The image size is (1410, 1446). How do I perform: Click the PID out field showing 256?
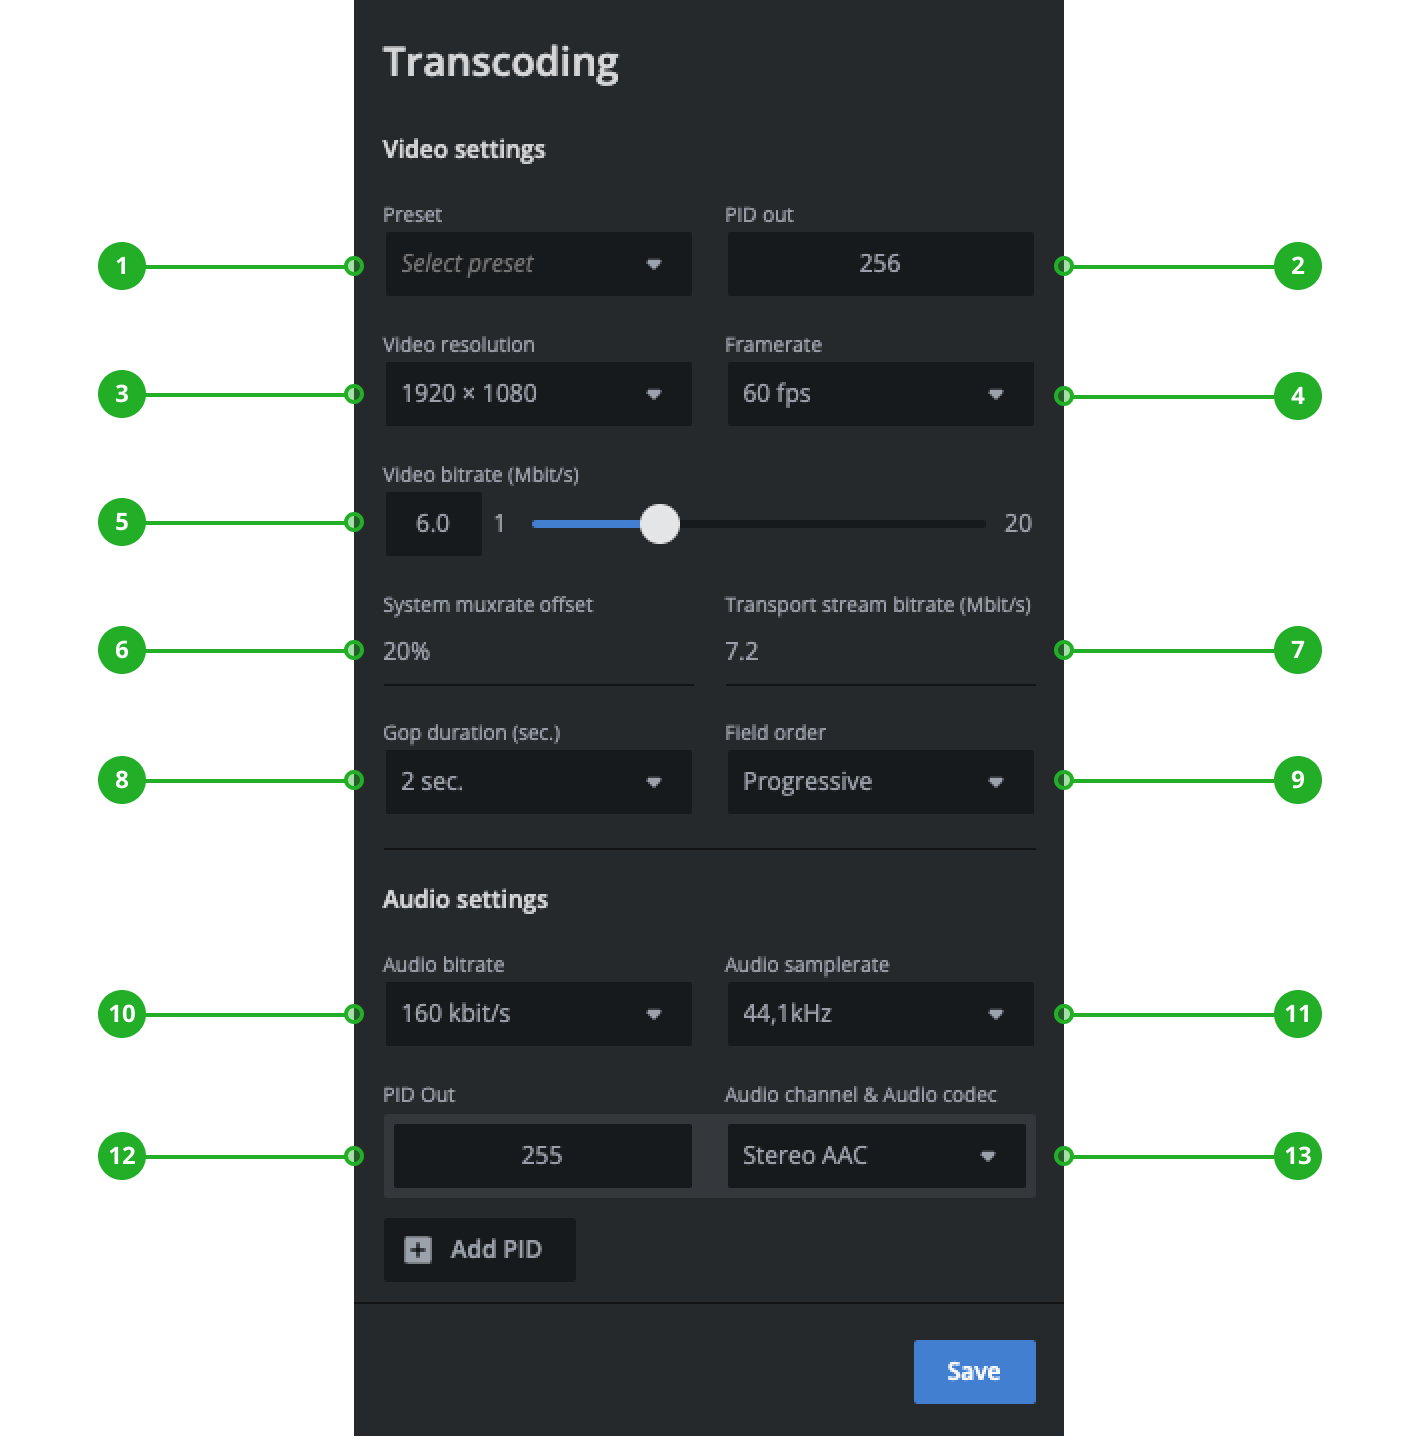coord(880,264)
